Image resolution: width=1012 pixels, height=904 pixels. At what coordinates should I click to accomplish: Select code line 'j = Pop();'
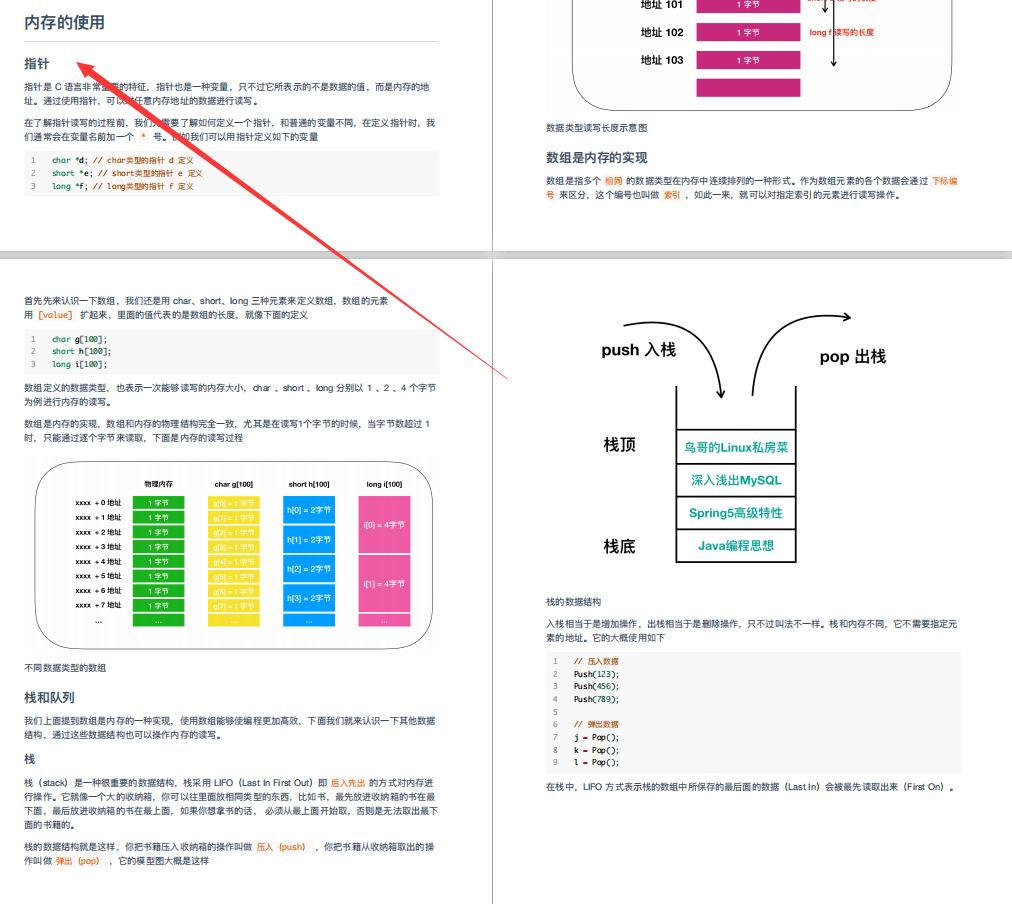click(596, 737)
